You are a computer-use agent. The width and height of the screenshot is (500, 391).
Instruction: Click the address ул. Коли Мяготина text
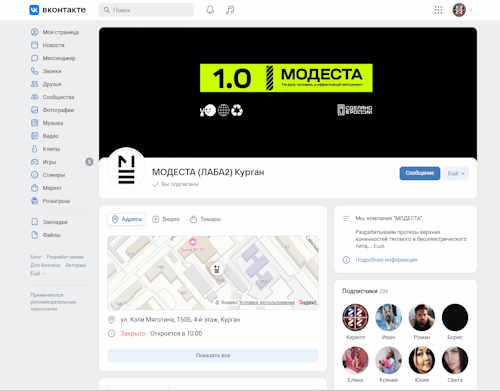(180, 319)
